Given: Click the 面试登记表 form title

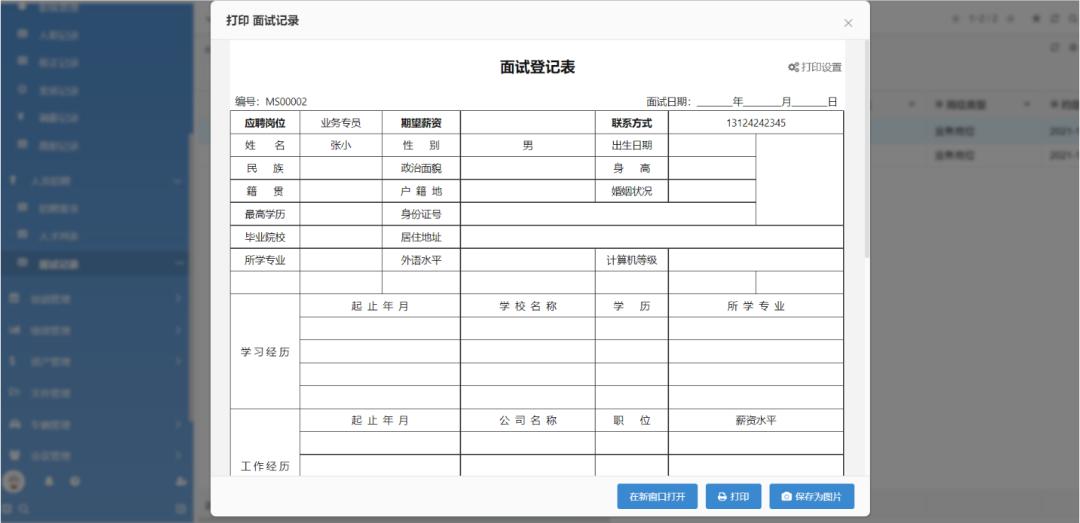Looking at the screenshot, I should pos(537,67).
